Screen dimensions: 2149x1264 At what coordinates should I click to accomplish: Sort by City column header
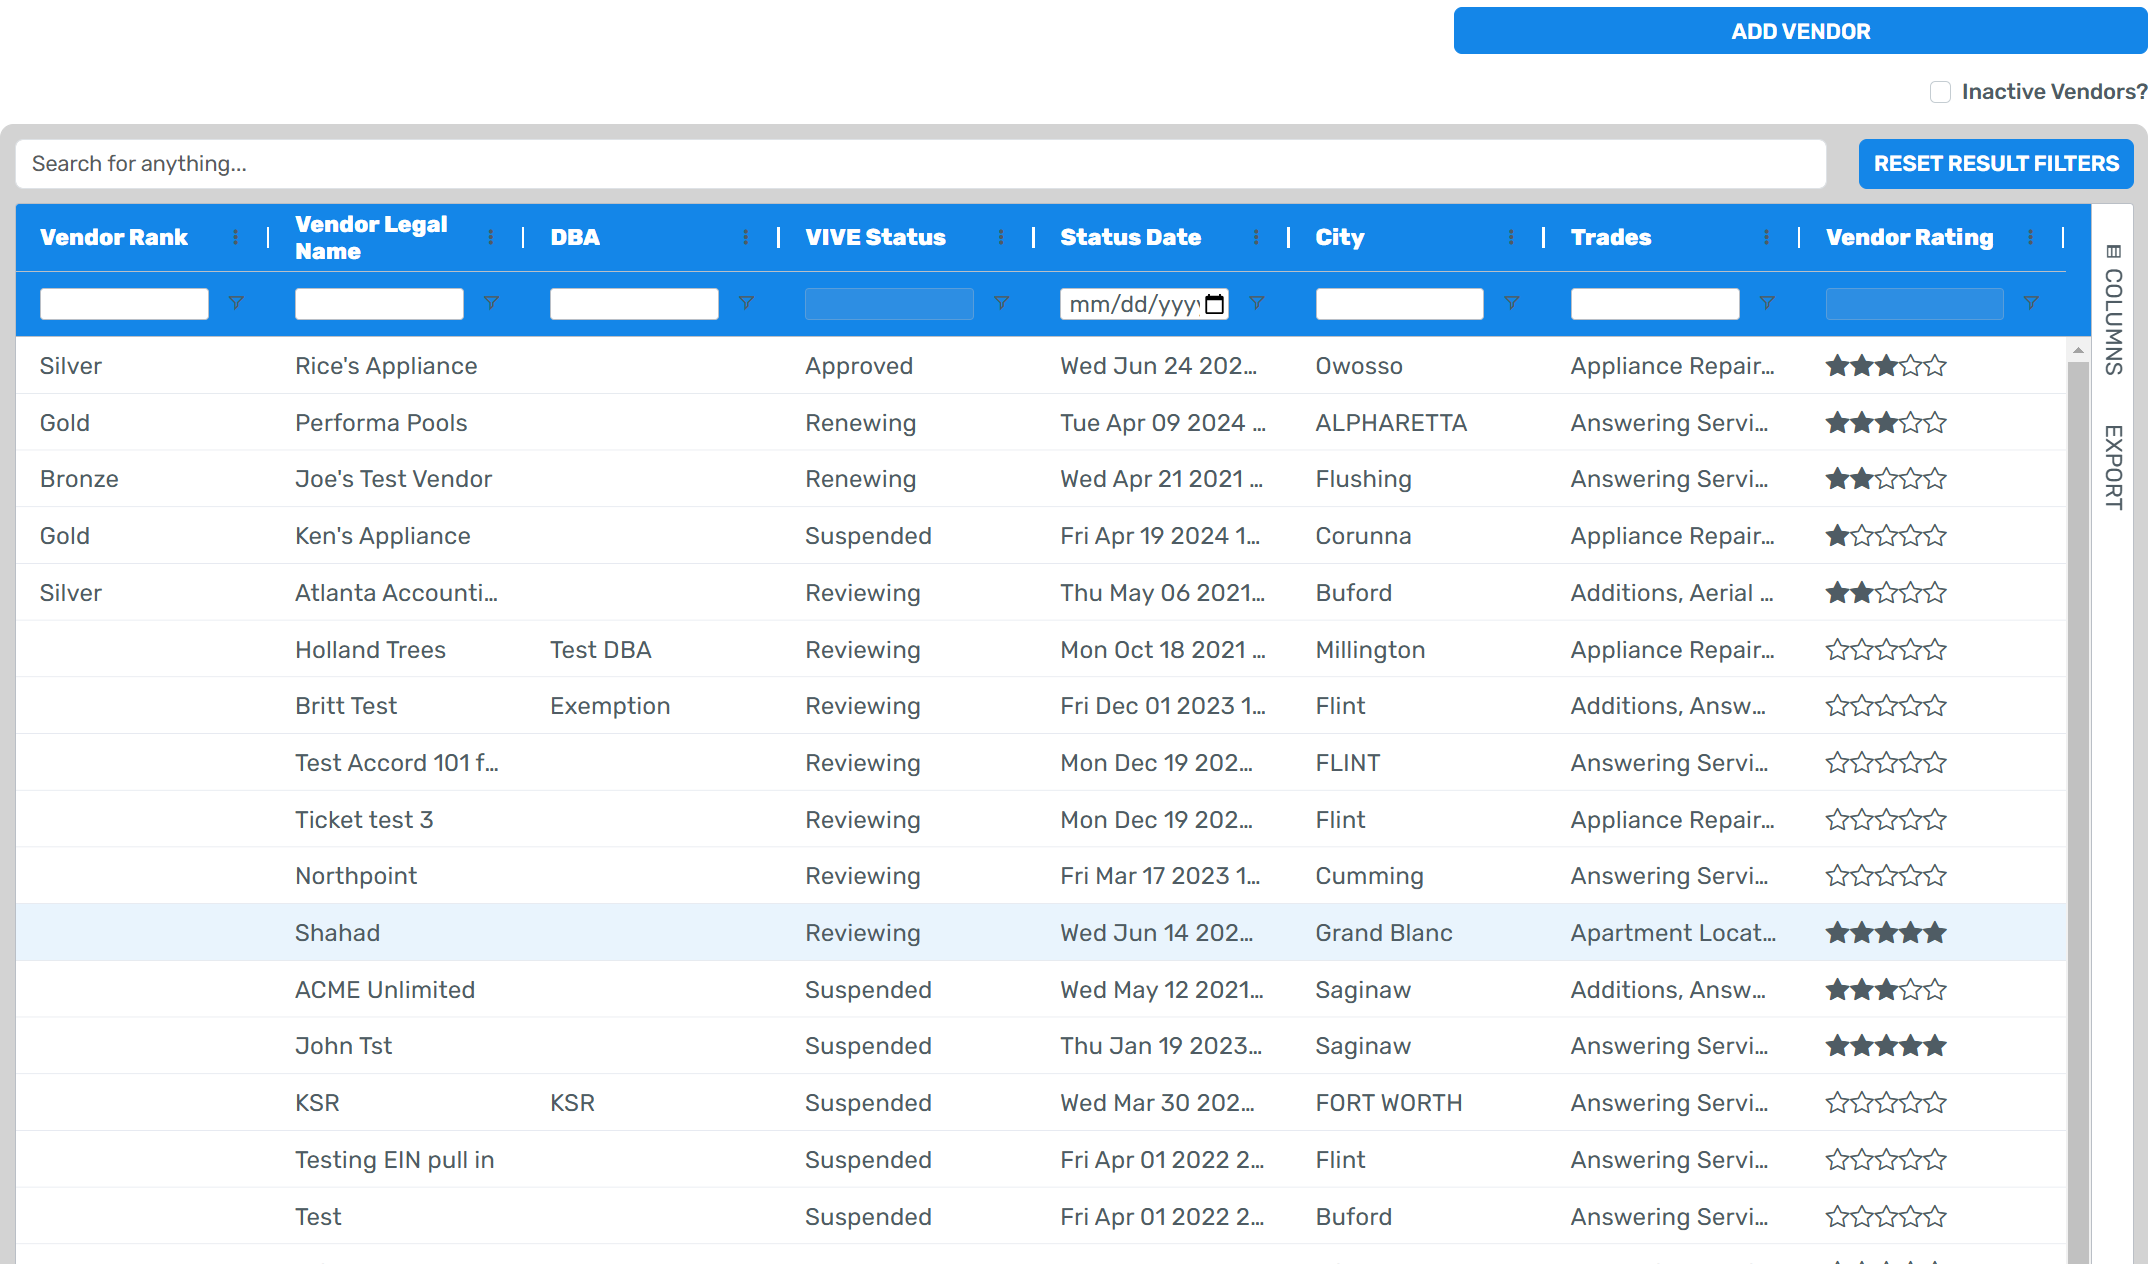pos(1339,237)
